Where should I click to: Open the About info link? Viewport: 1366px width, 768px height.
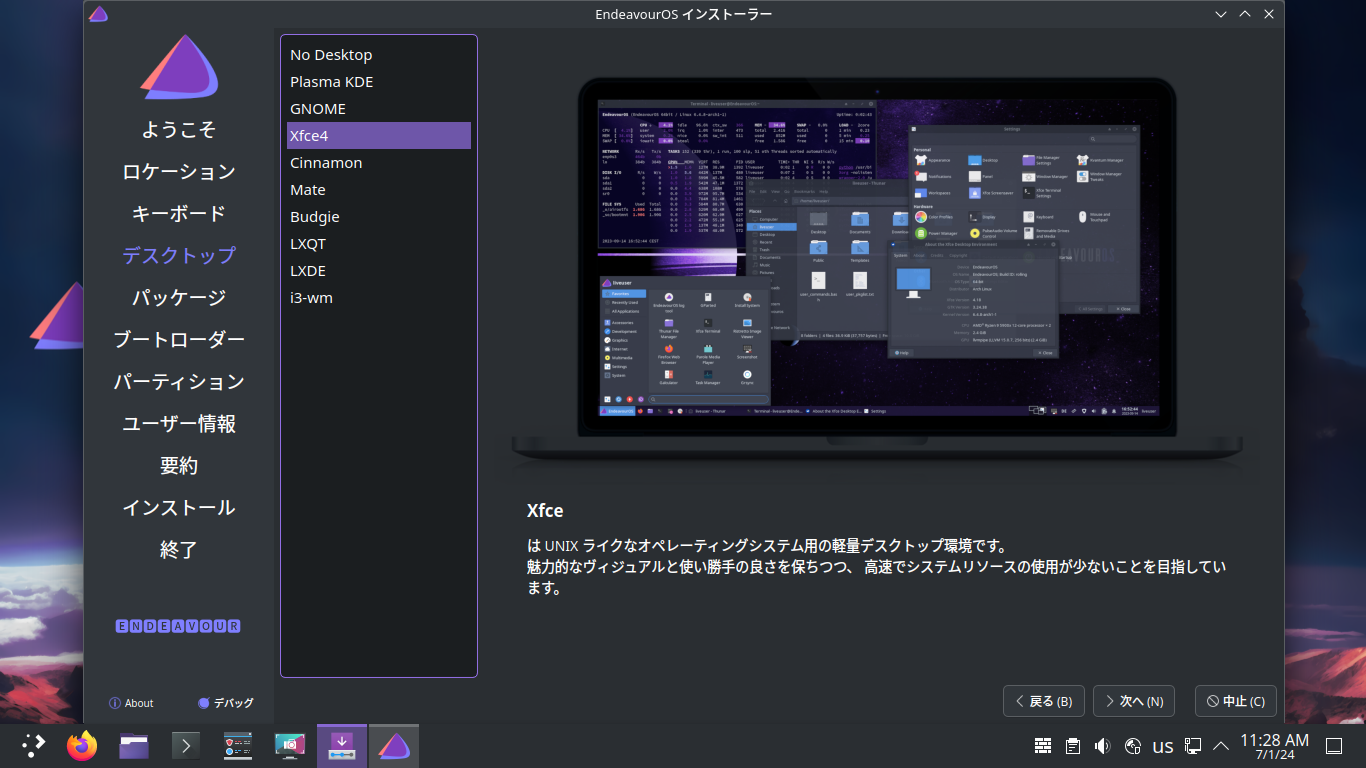[131, 703]
